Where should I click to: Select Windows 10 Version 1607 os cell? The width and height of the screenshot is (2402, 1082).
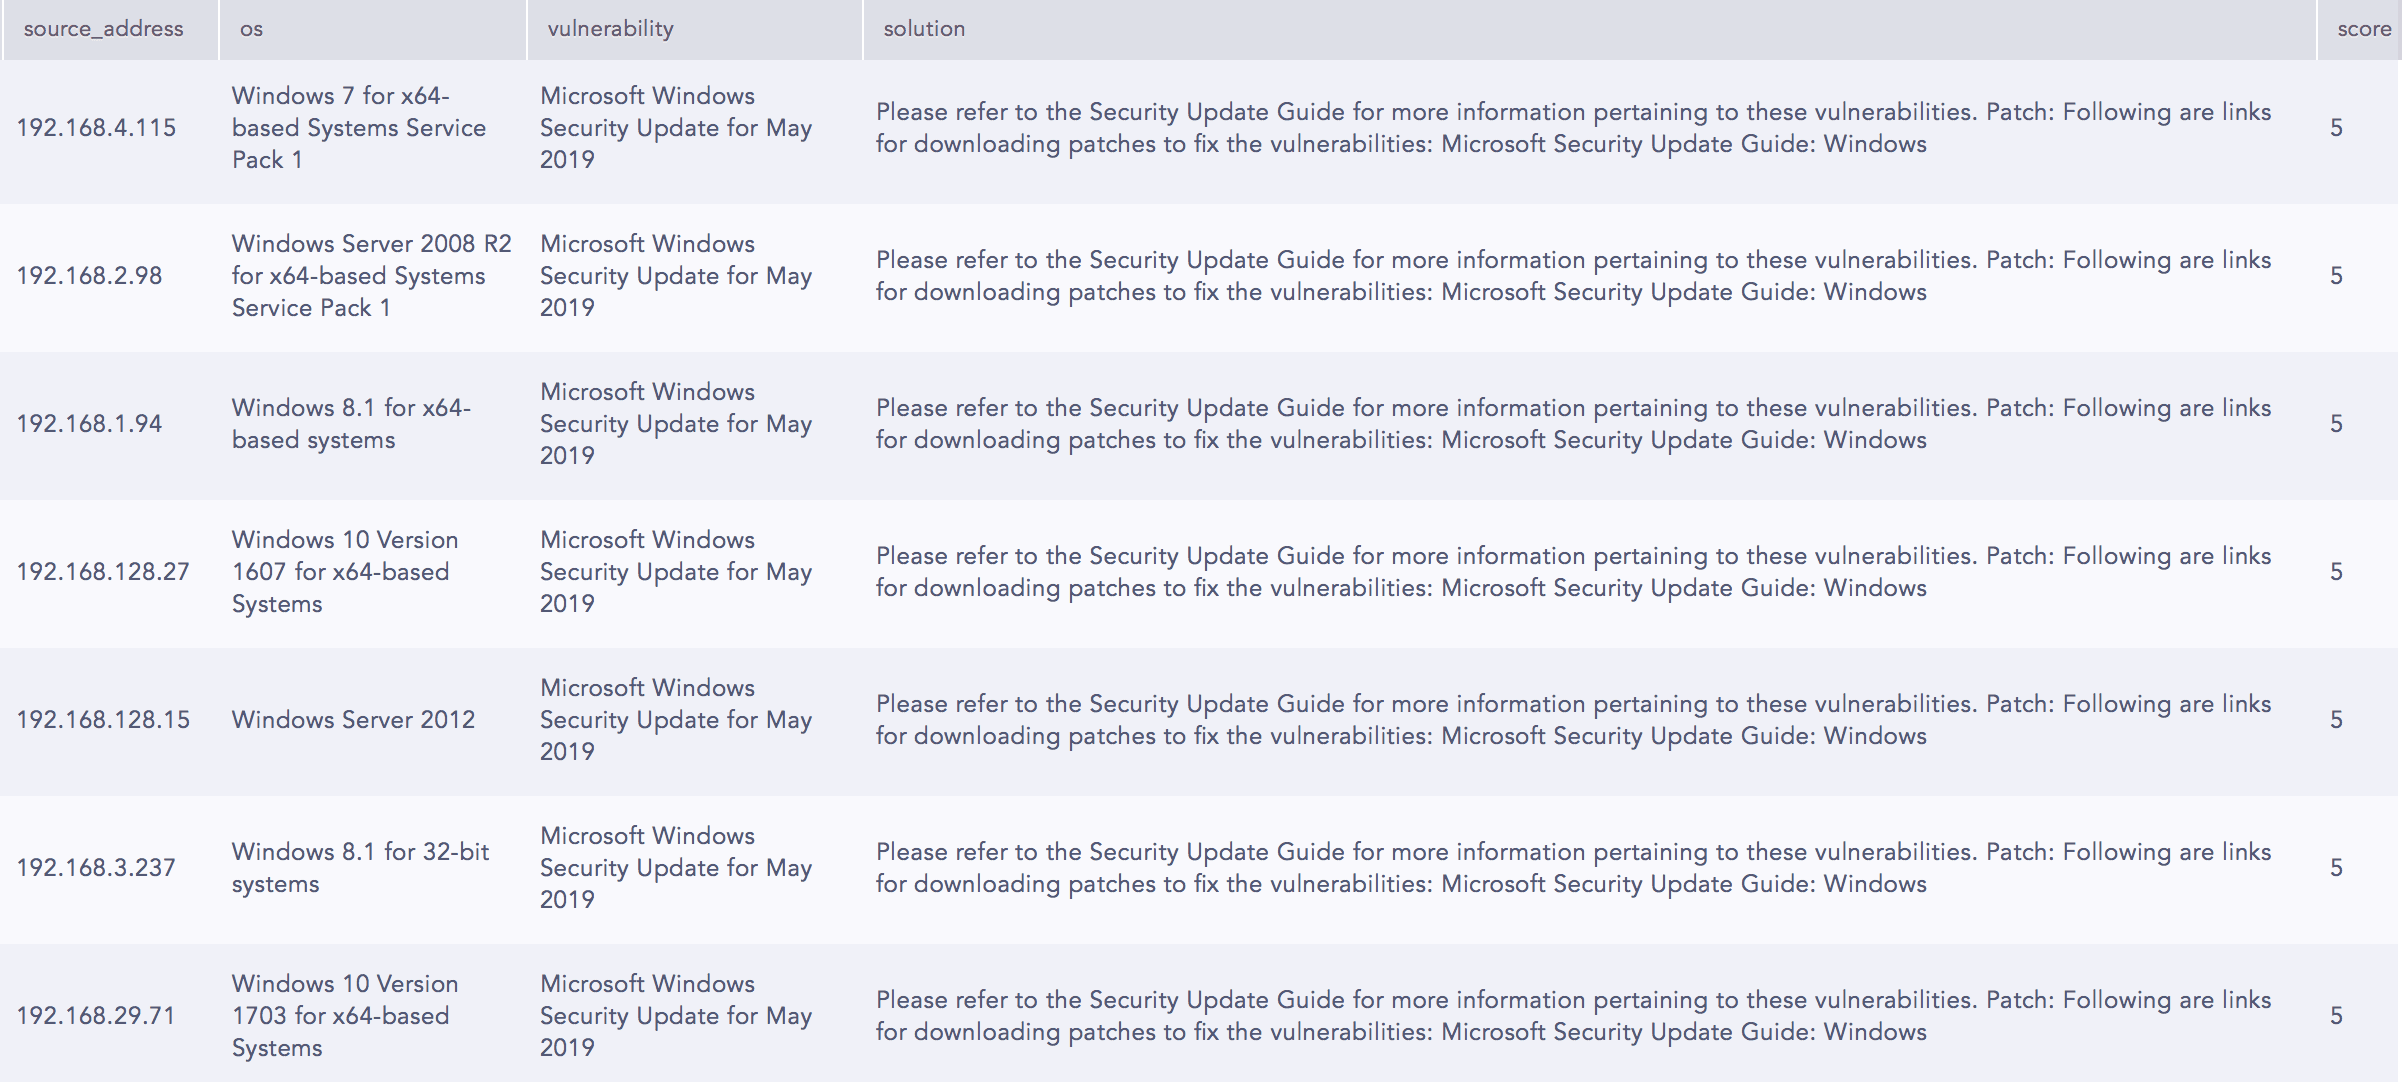pyautogui.click(x=345, y=572)
